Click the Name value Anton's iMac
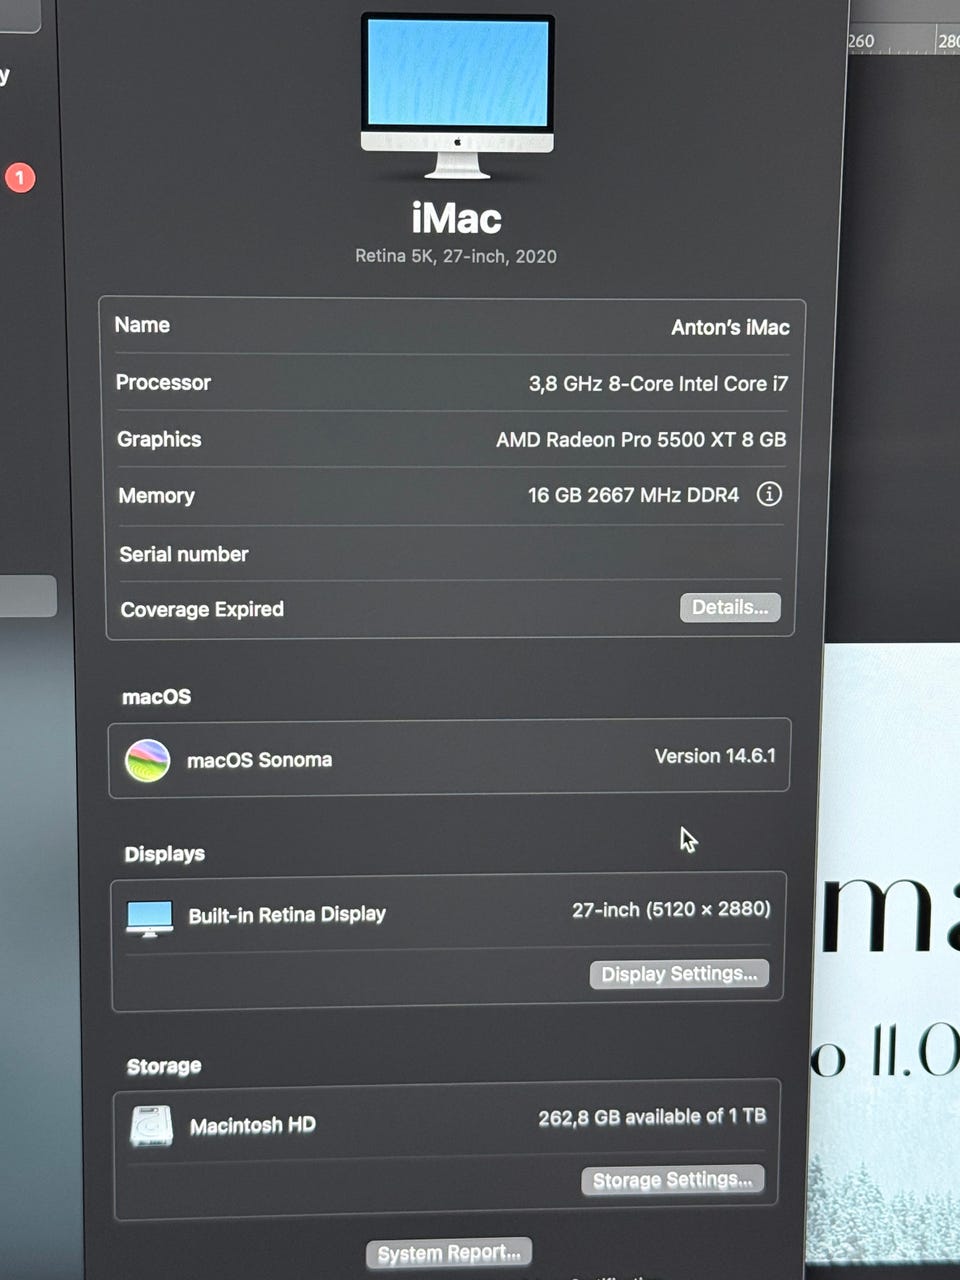The width and height of the screenshot is (960, 1280). coord(730,327)
